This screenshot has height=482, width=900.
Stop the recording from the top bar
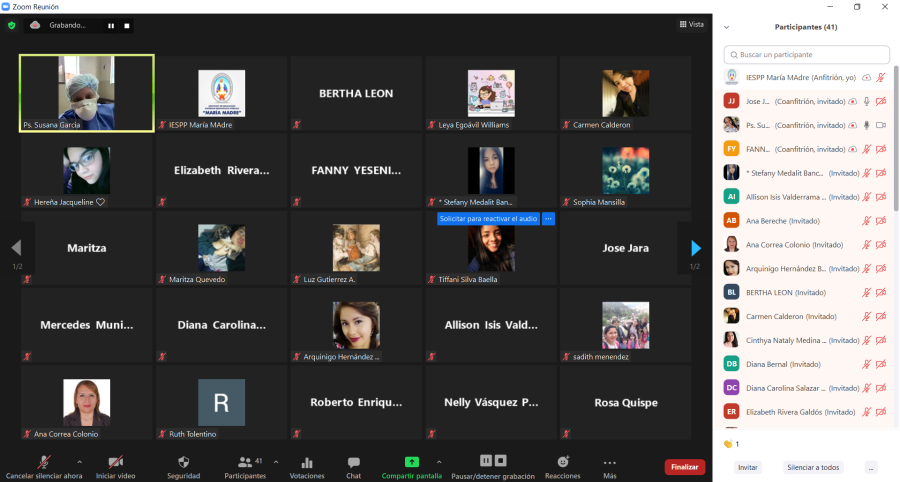(x=127, y=25)
